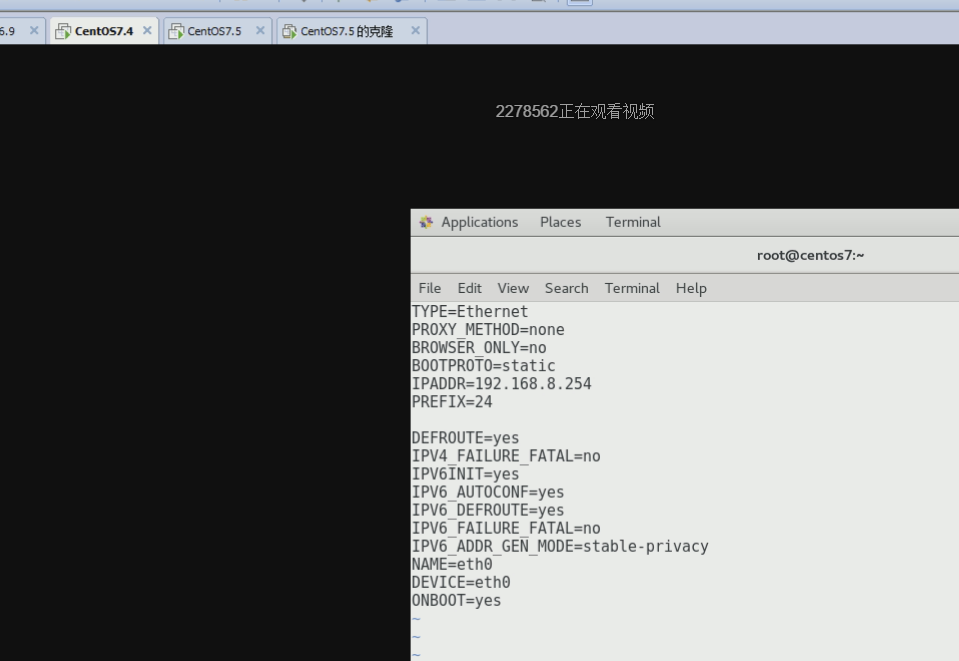Close the tab ending in 6.9
The width and height of the screenshot is (959, 661).
click(x=34, y=31)
